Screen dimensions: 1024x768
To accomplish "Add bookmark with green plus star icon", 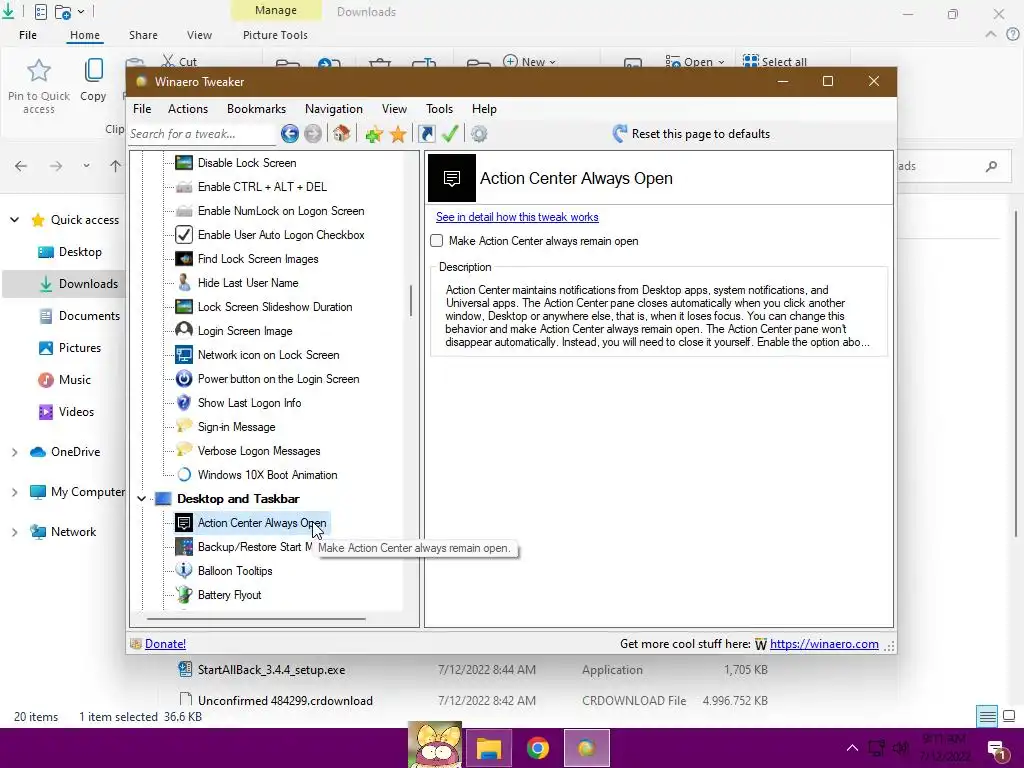I will (374, 135).
